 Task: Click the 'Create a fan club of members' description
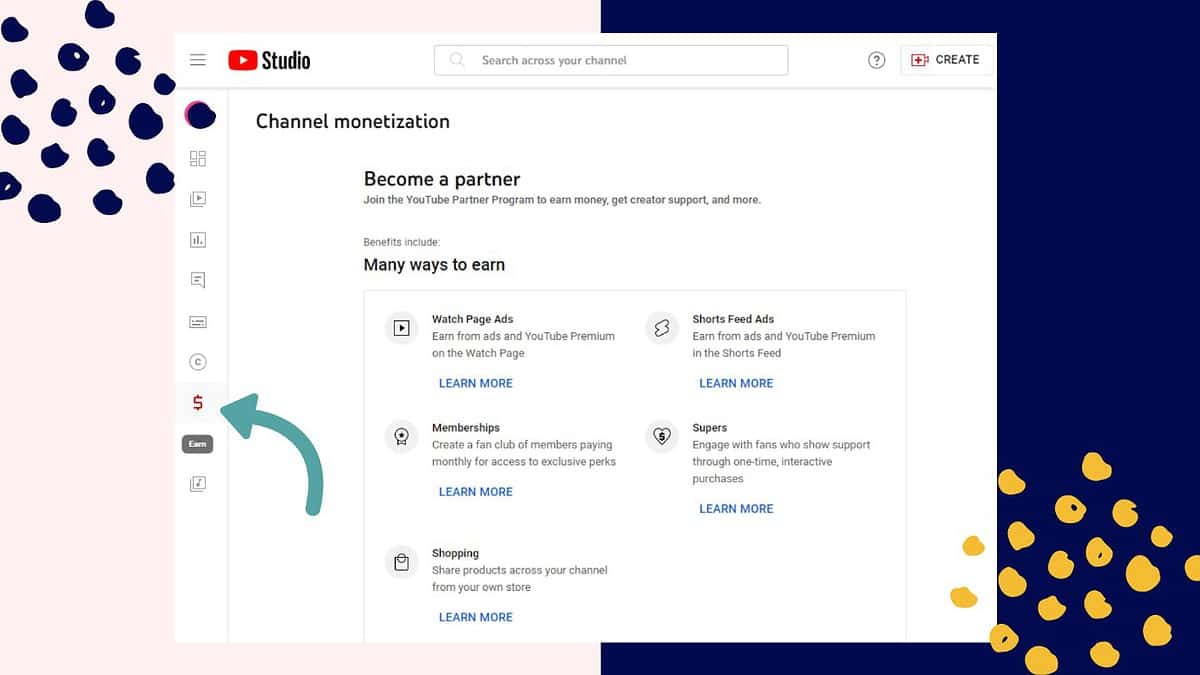(524, 453)
